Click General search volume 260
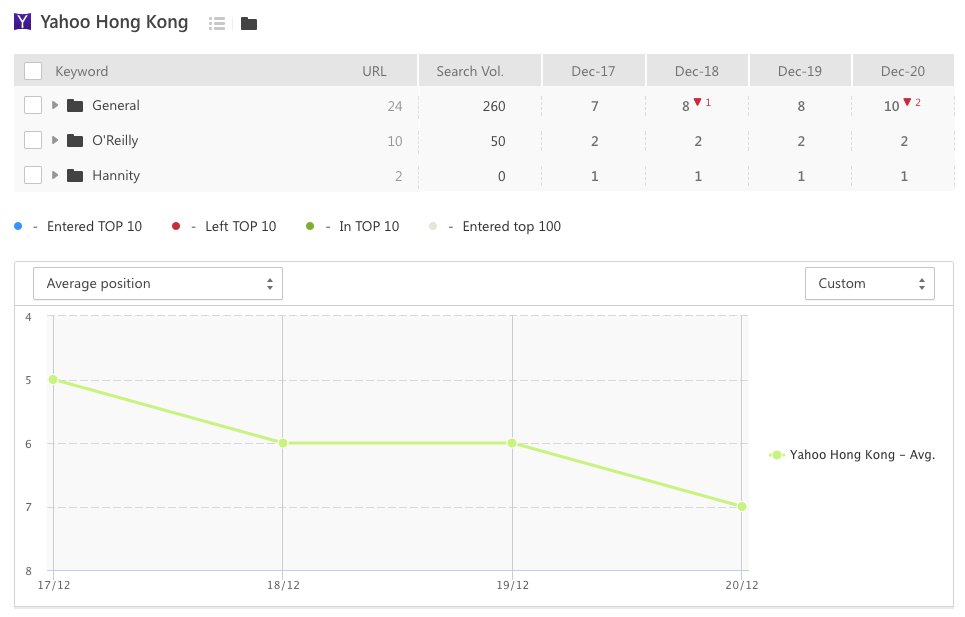This screenshot has width=965, height=617. [x=494, y=106]
